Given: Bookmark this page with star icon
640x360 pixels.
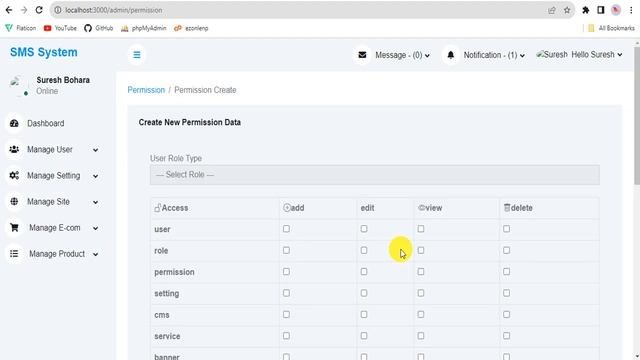Looking at the screenshot, I should click(x=567, y=10).
